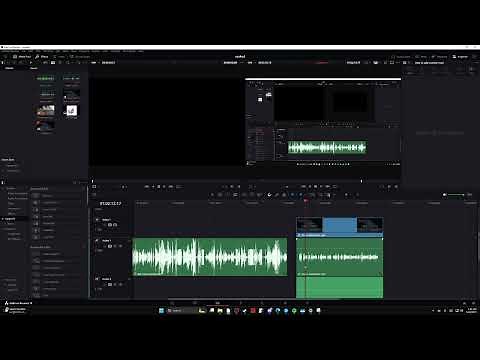Switch to the Fairlight page tab
The width and height of the screenshot is (480, 360).
coord(285,303)
